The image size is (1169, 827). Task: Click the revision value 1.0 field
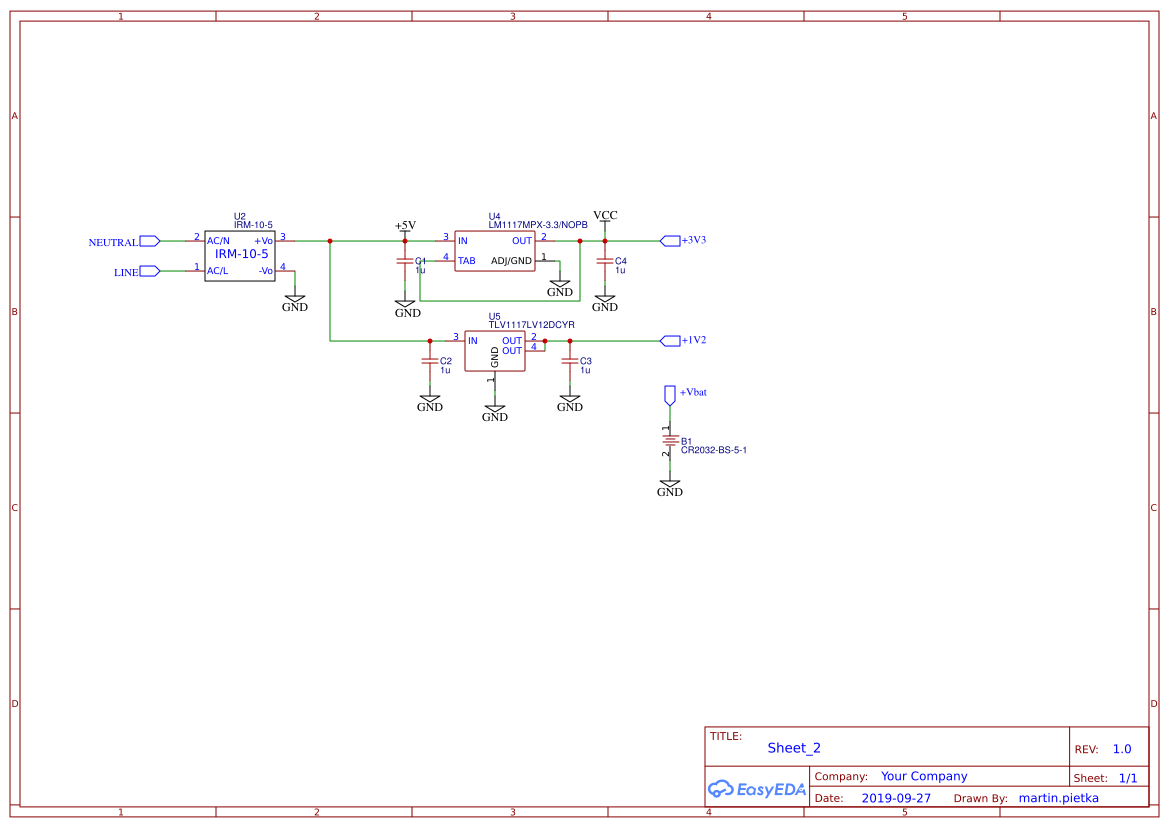coord(1120,748)
